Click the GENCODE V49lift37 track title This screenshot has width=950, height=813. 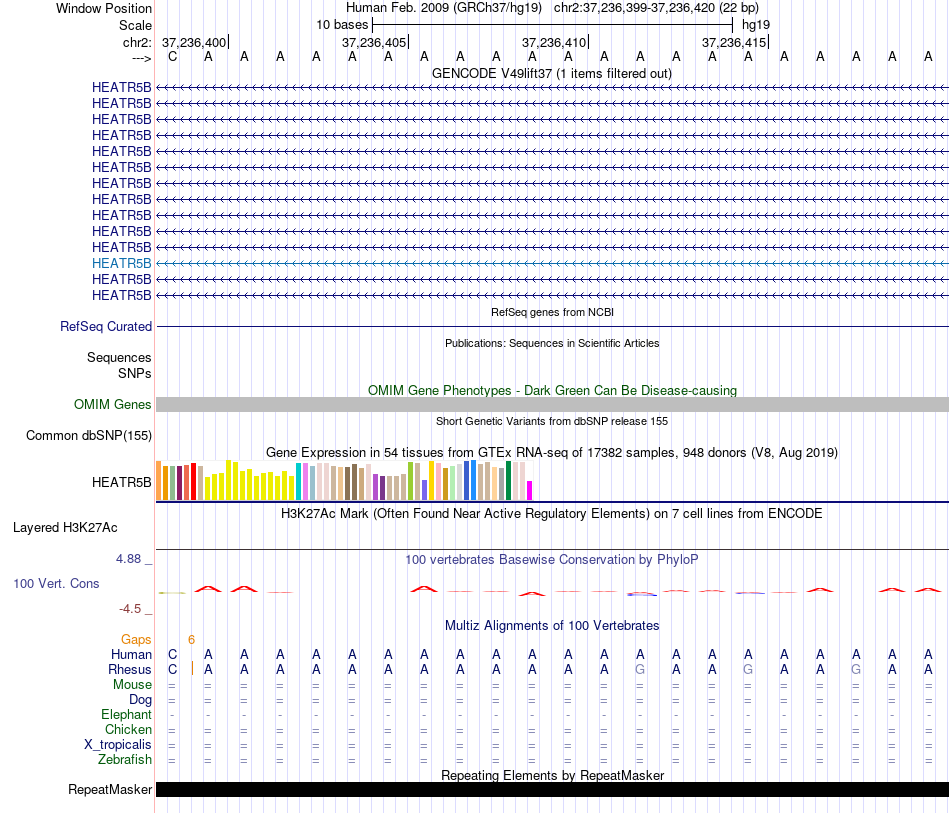[x=552, y=74]
